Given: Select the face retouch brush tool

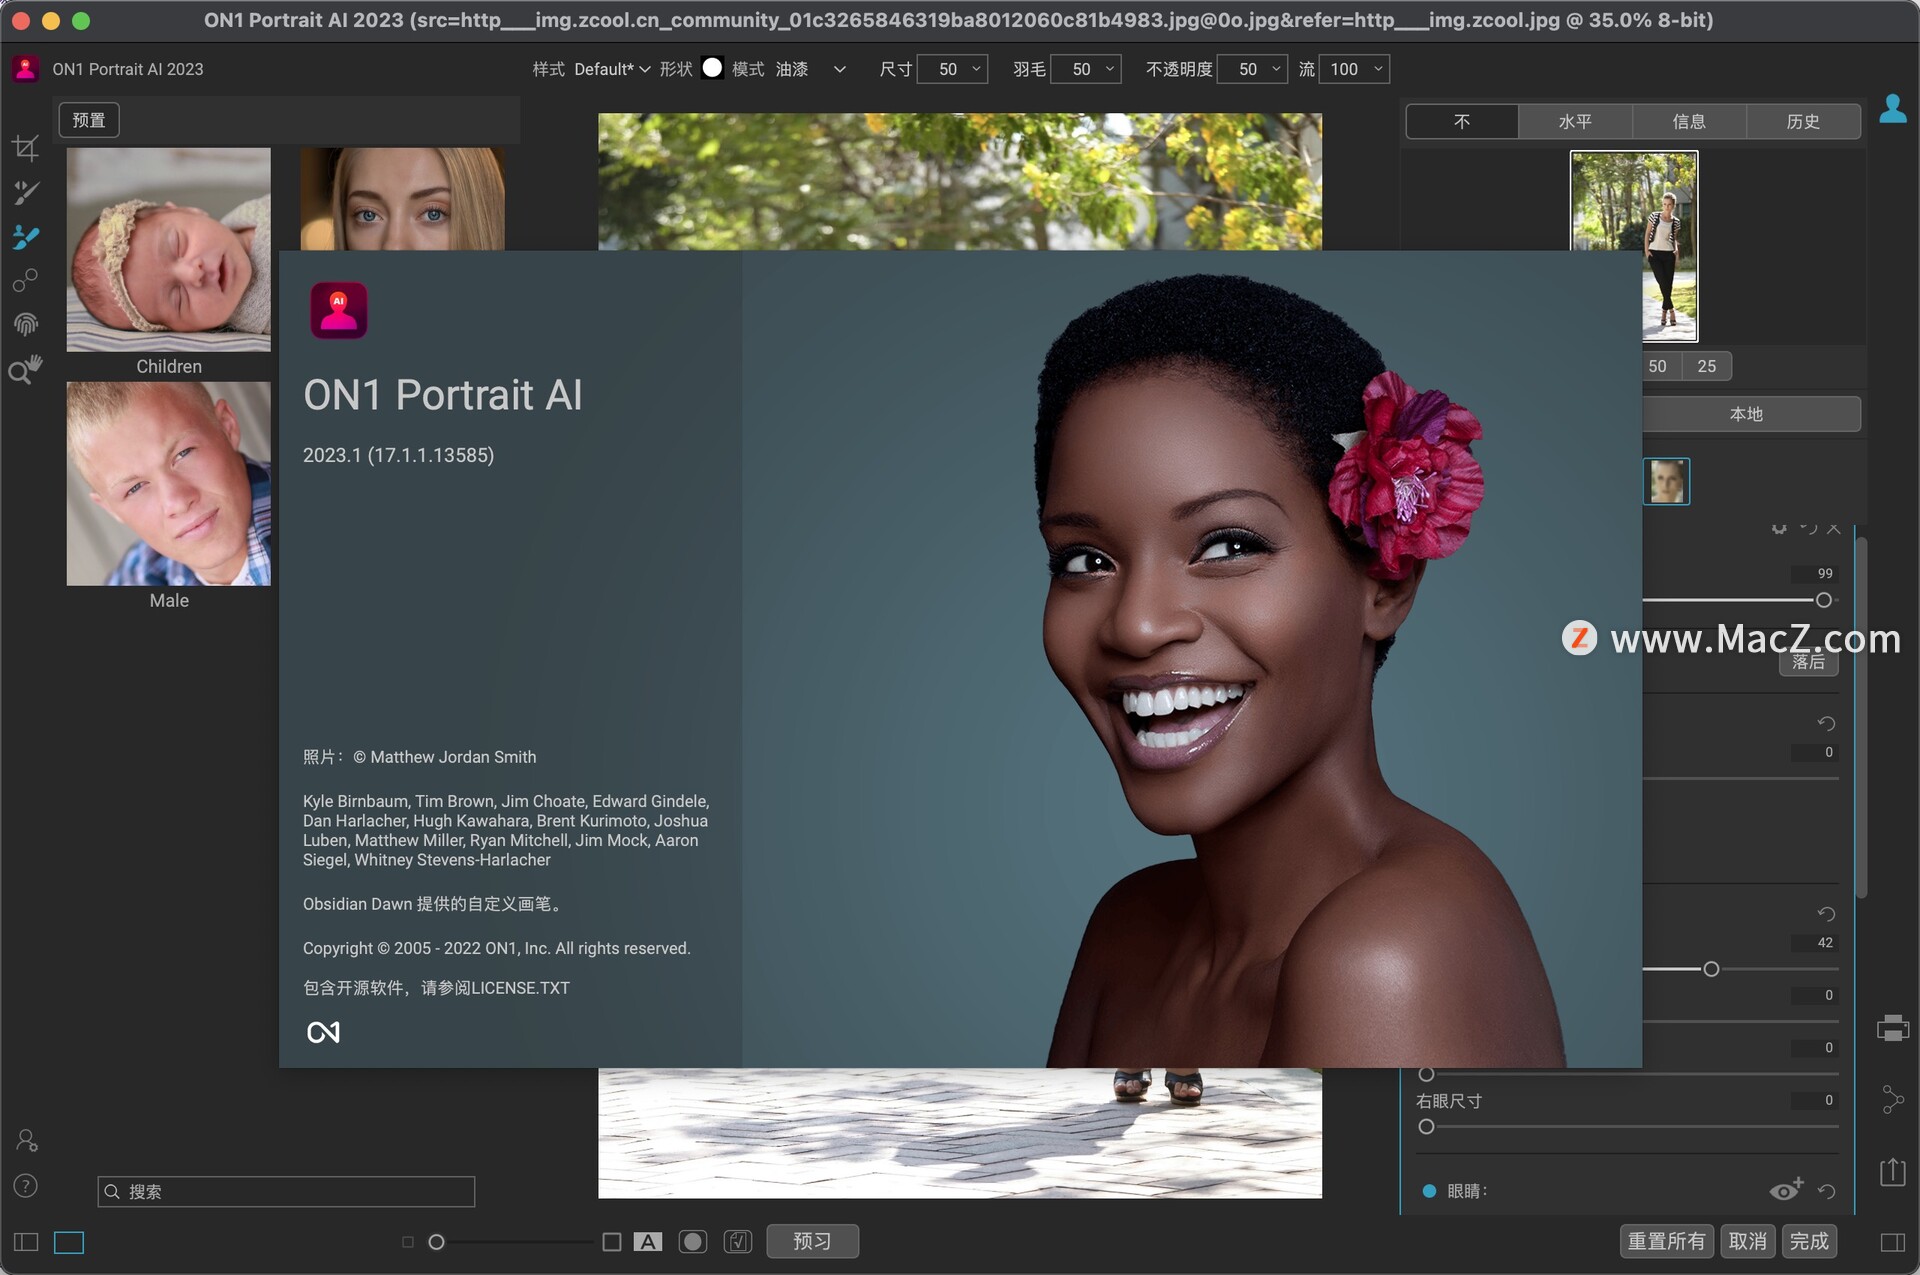Looking at the screenshot, I should 27,237.
